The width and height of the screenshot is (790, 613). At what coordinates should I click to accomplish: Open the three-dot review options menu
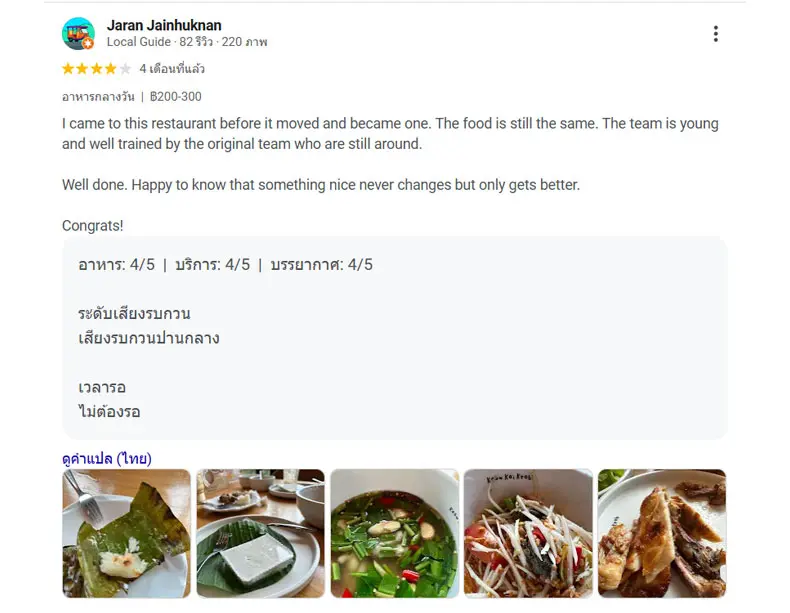[715, 34]
